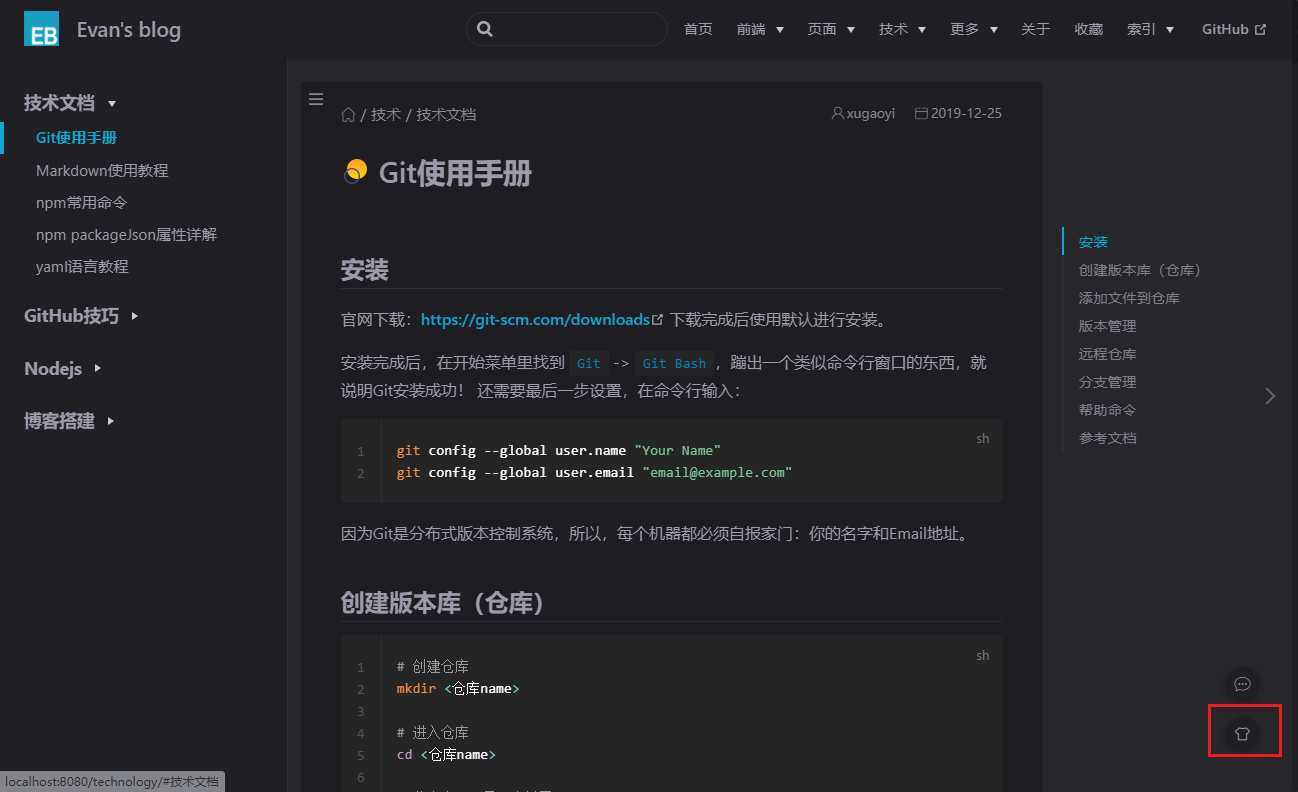Click the GitHub external link icon

[x=1260, y=30]
